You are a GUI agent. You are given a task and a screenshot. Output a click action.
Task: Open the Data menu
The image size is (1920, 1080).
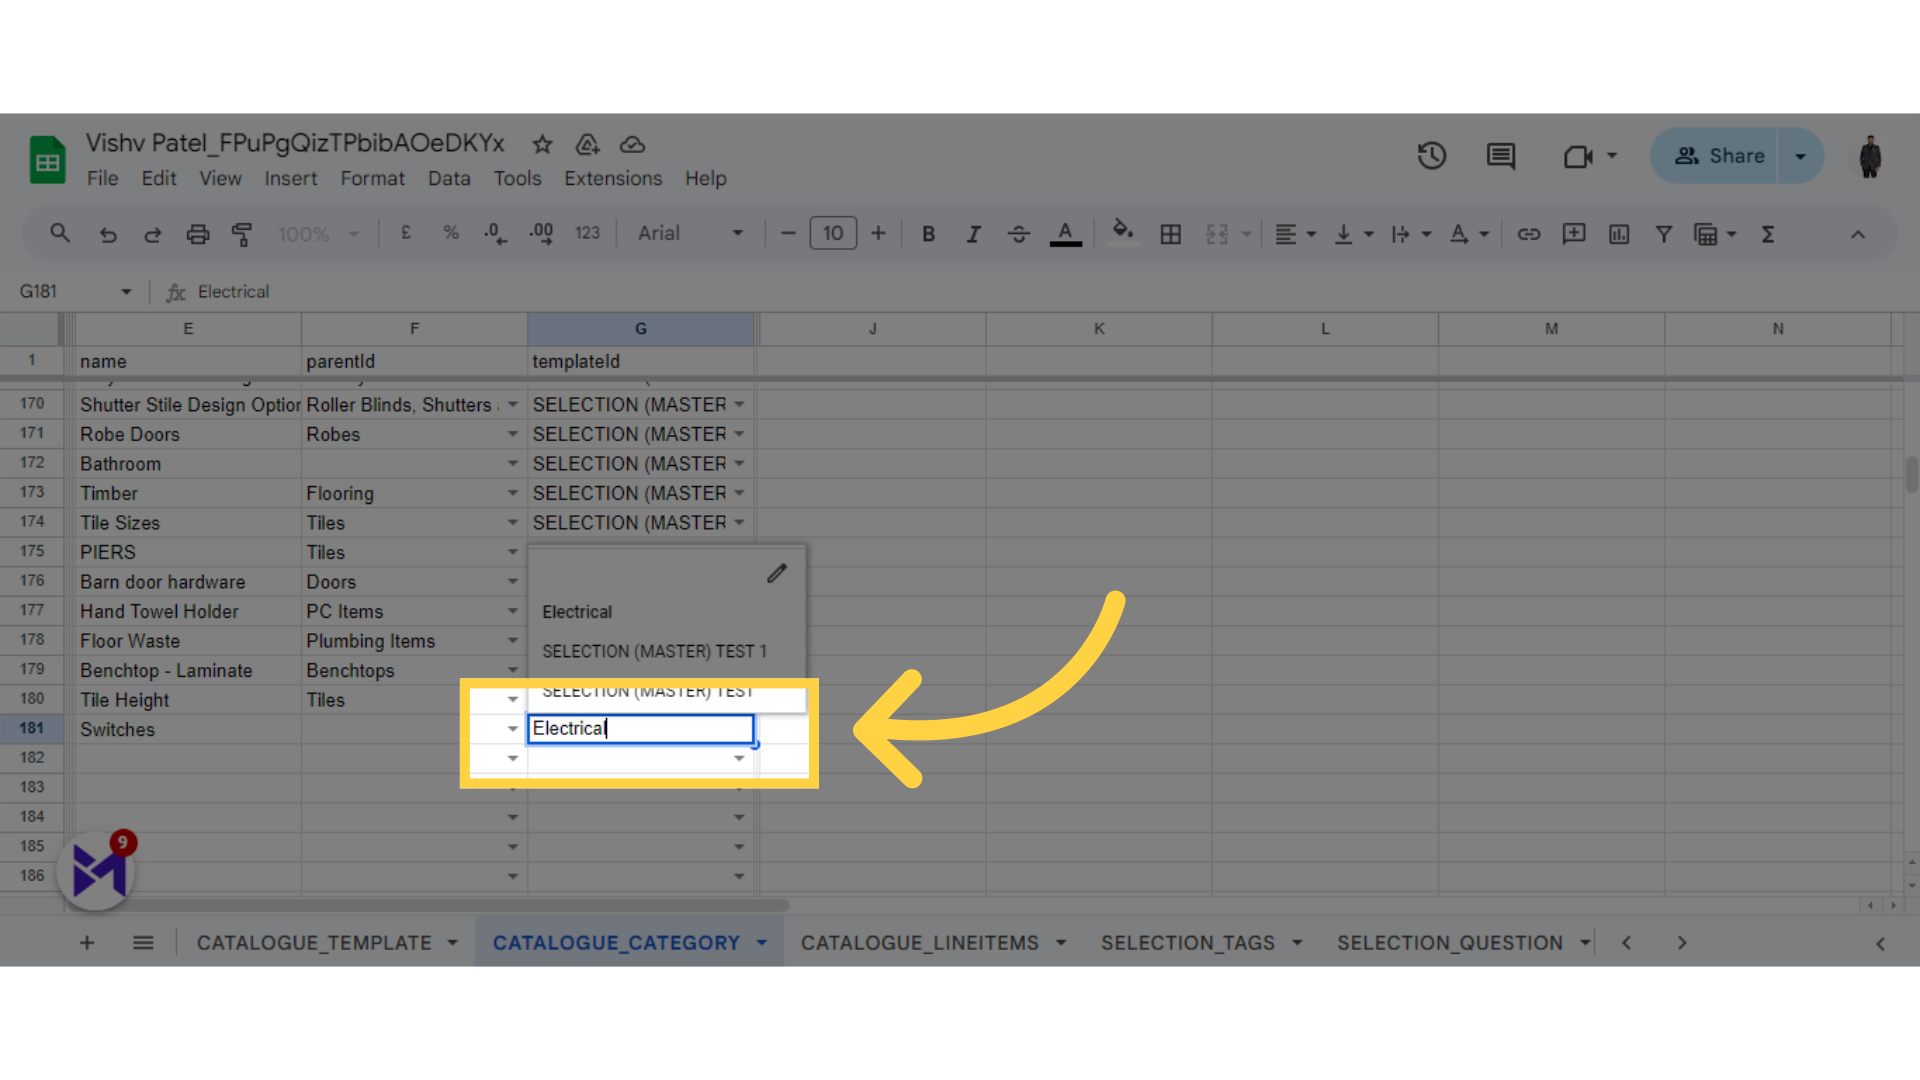pos(449,178)
